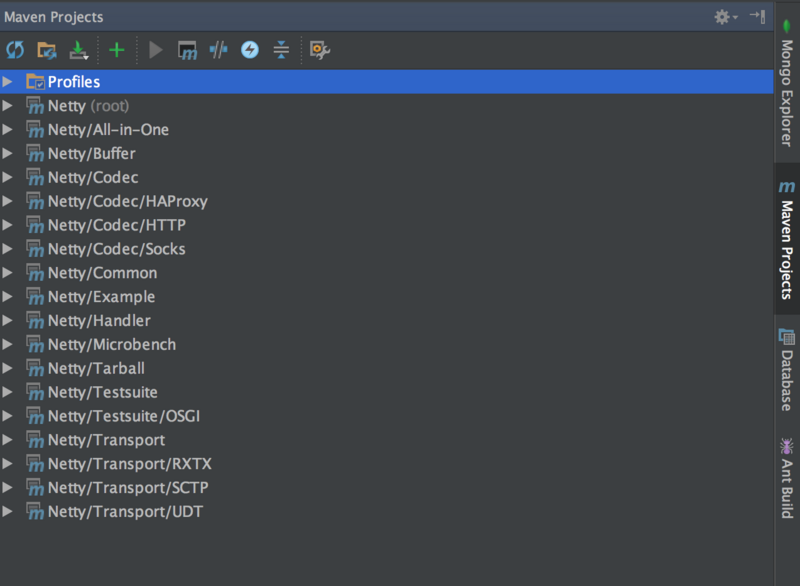
Task: Open Maven settings wrench icon
Action: (x=320, y=50)
